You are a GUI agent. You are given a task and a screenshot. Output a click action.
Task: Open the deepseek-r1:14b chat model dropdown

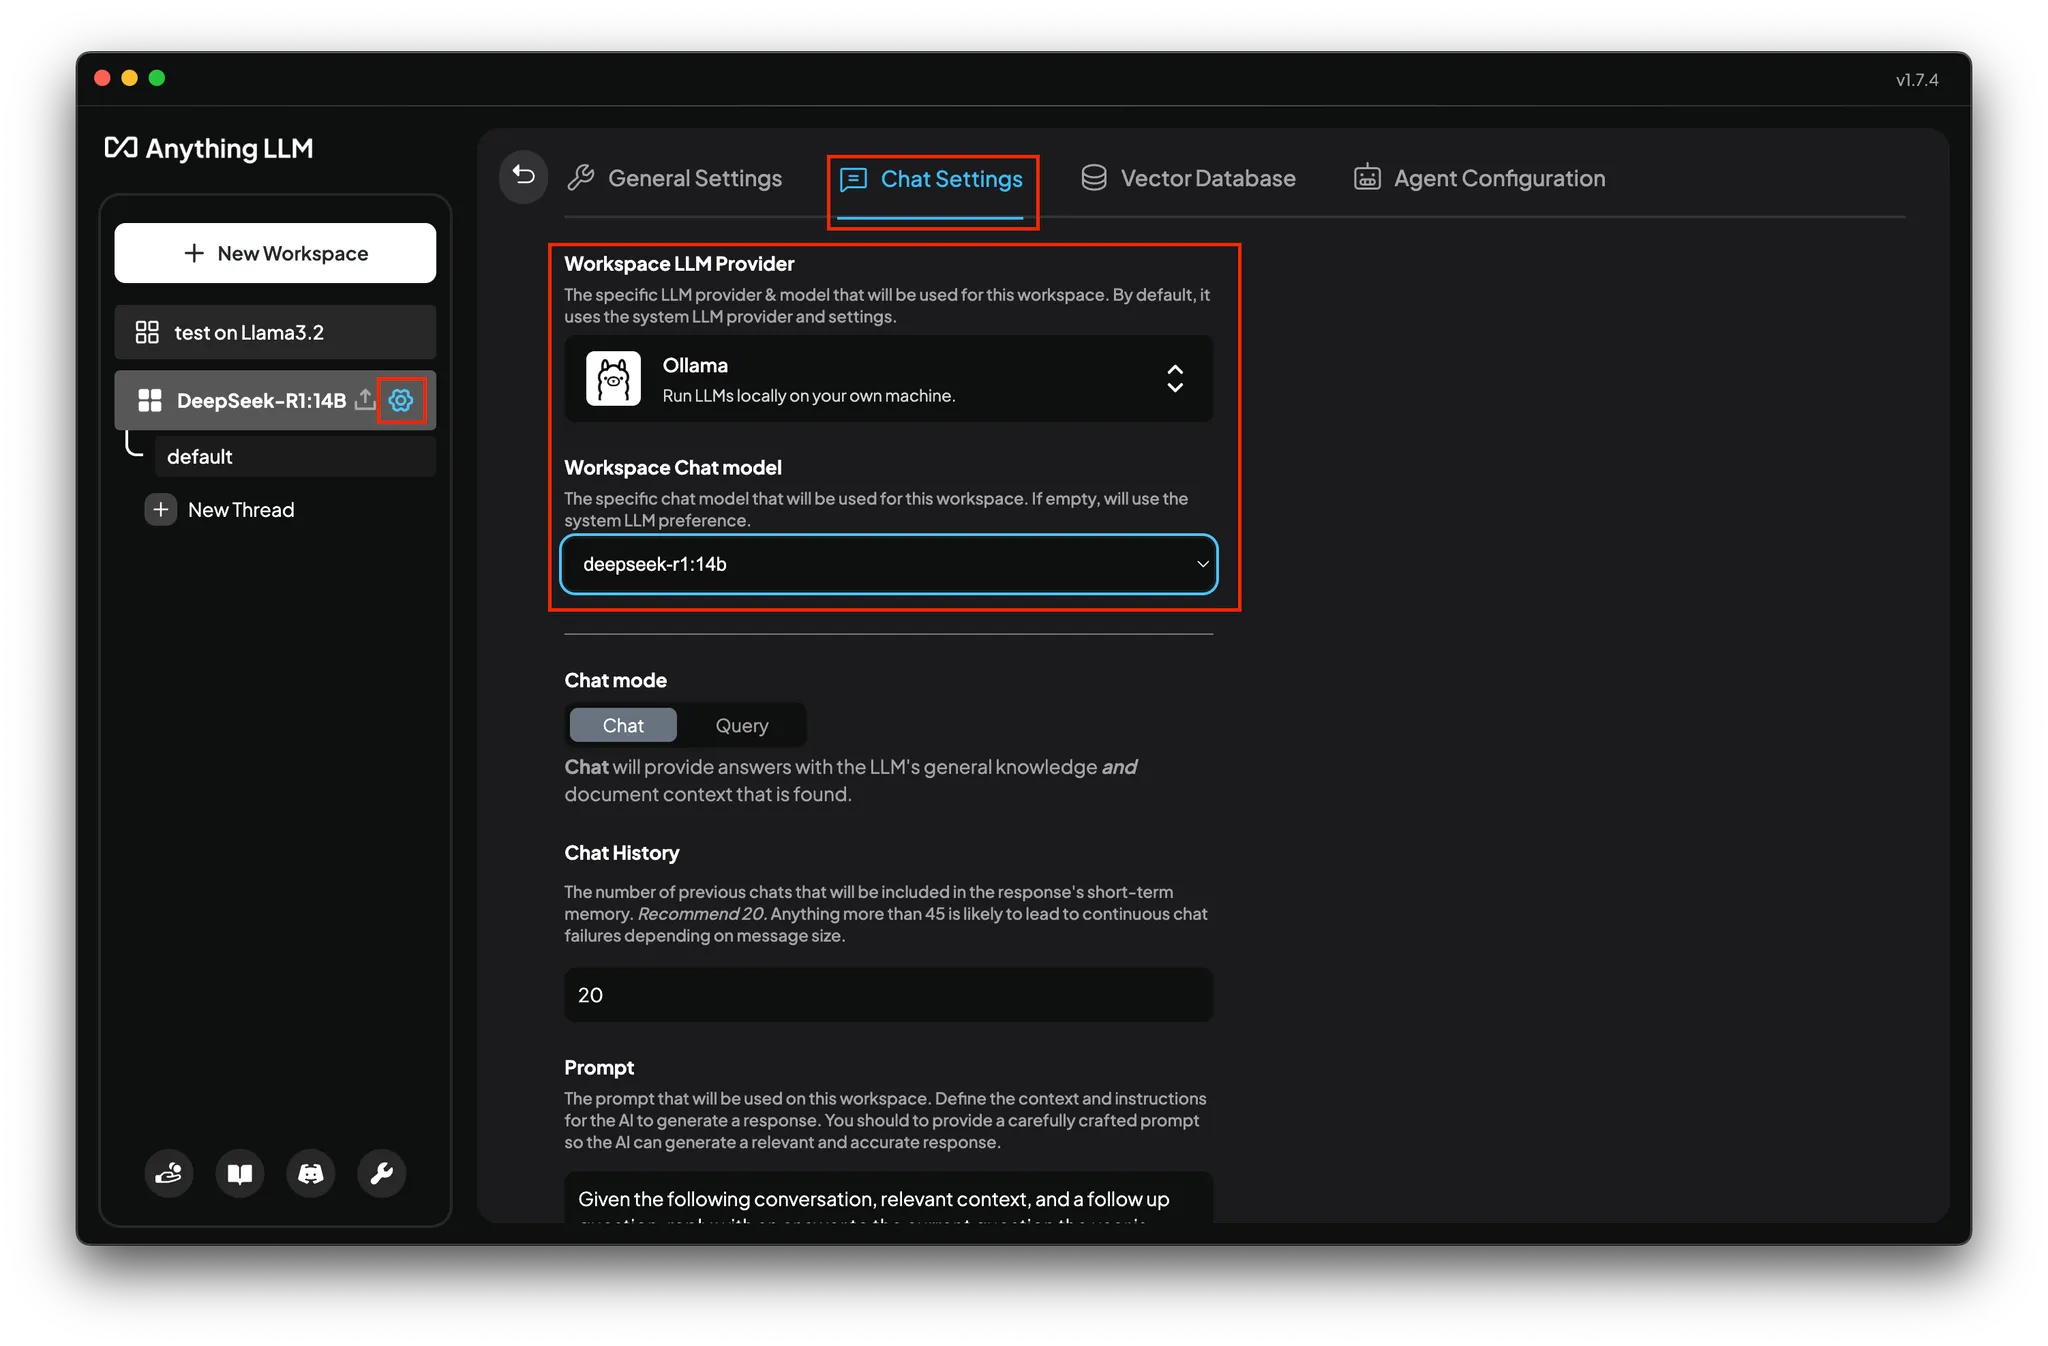(x=888, y=564)
